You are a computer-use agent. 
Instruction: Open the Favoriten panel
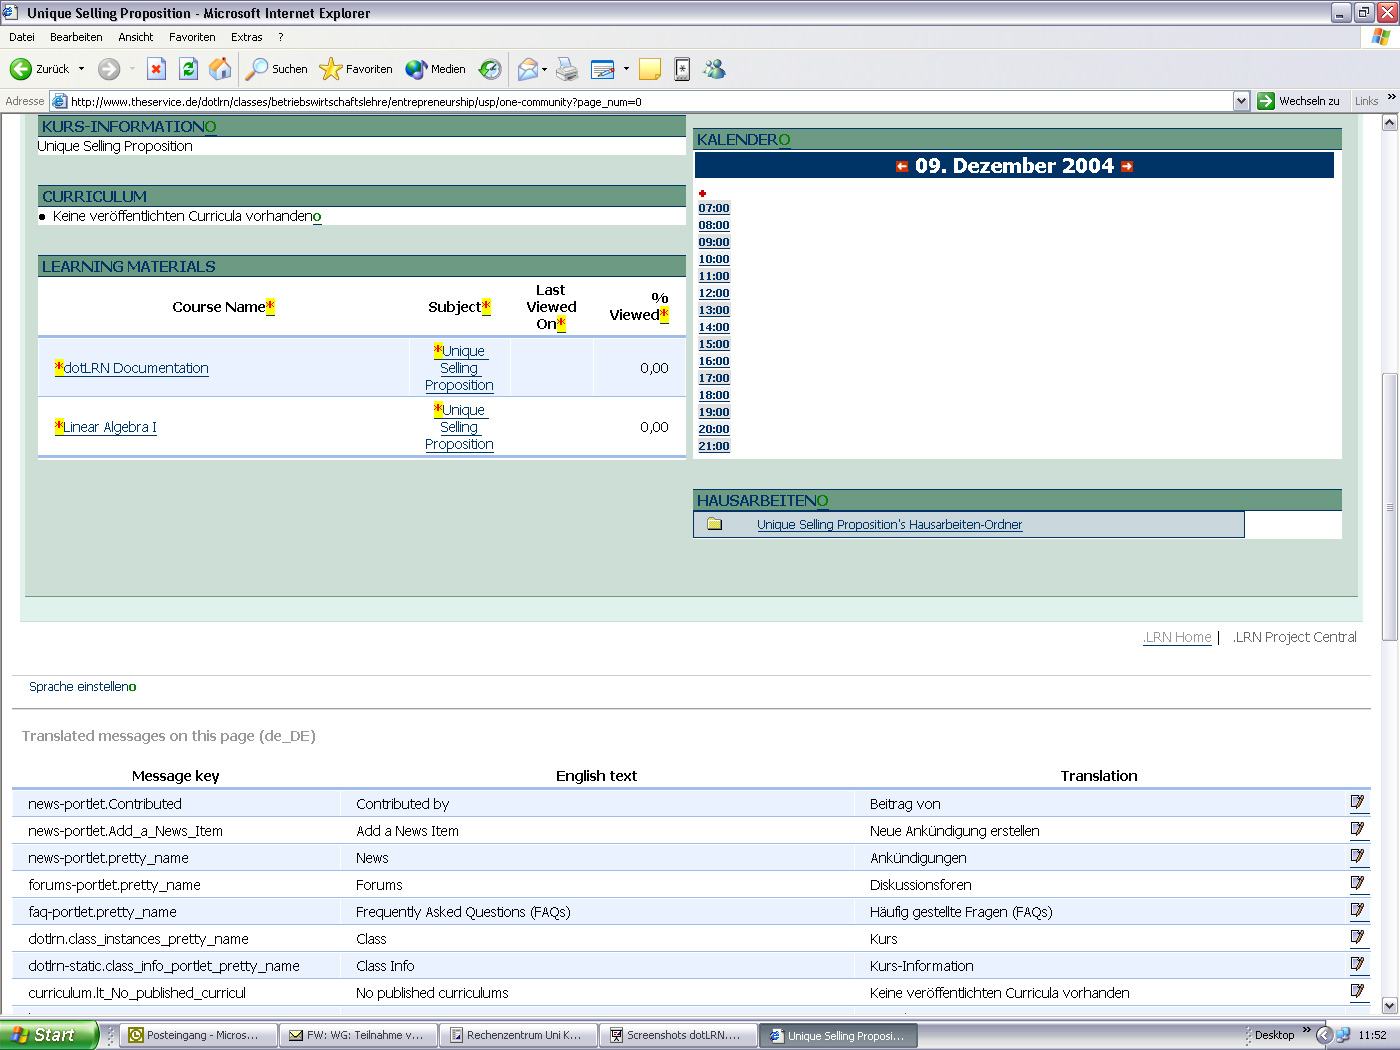(x=356, y=69)
